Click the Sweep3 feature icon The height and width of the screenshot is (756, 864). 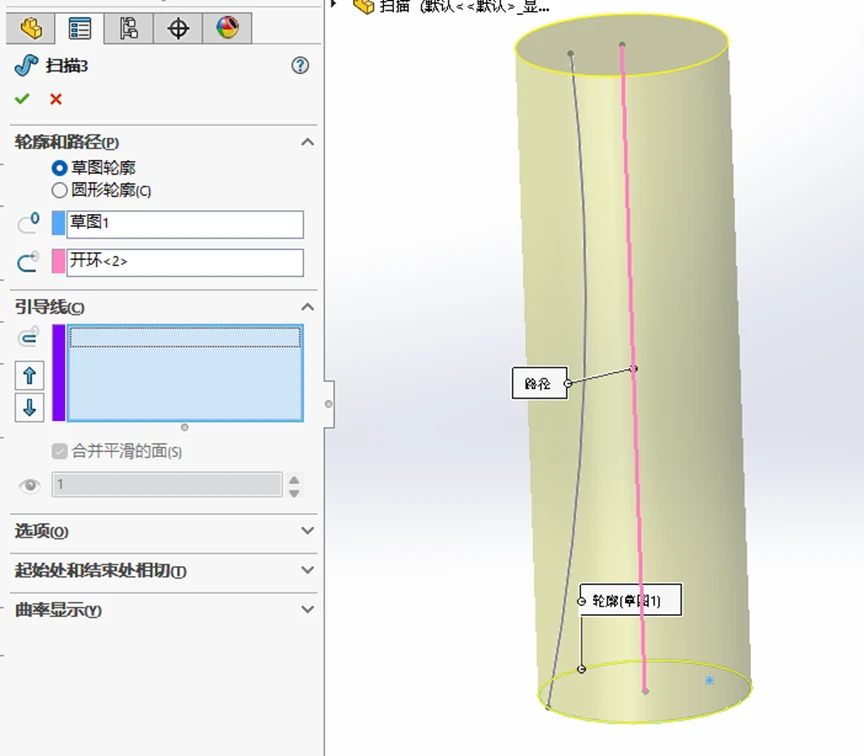pos(26,66)
